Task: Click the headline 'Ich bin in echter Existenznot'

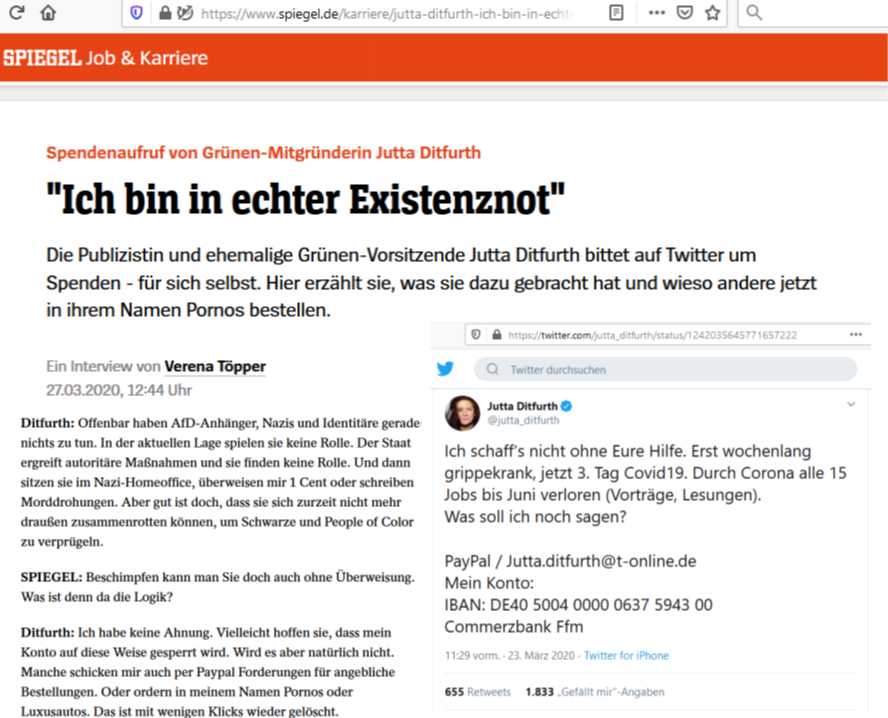Action: (306, 199)
